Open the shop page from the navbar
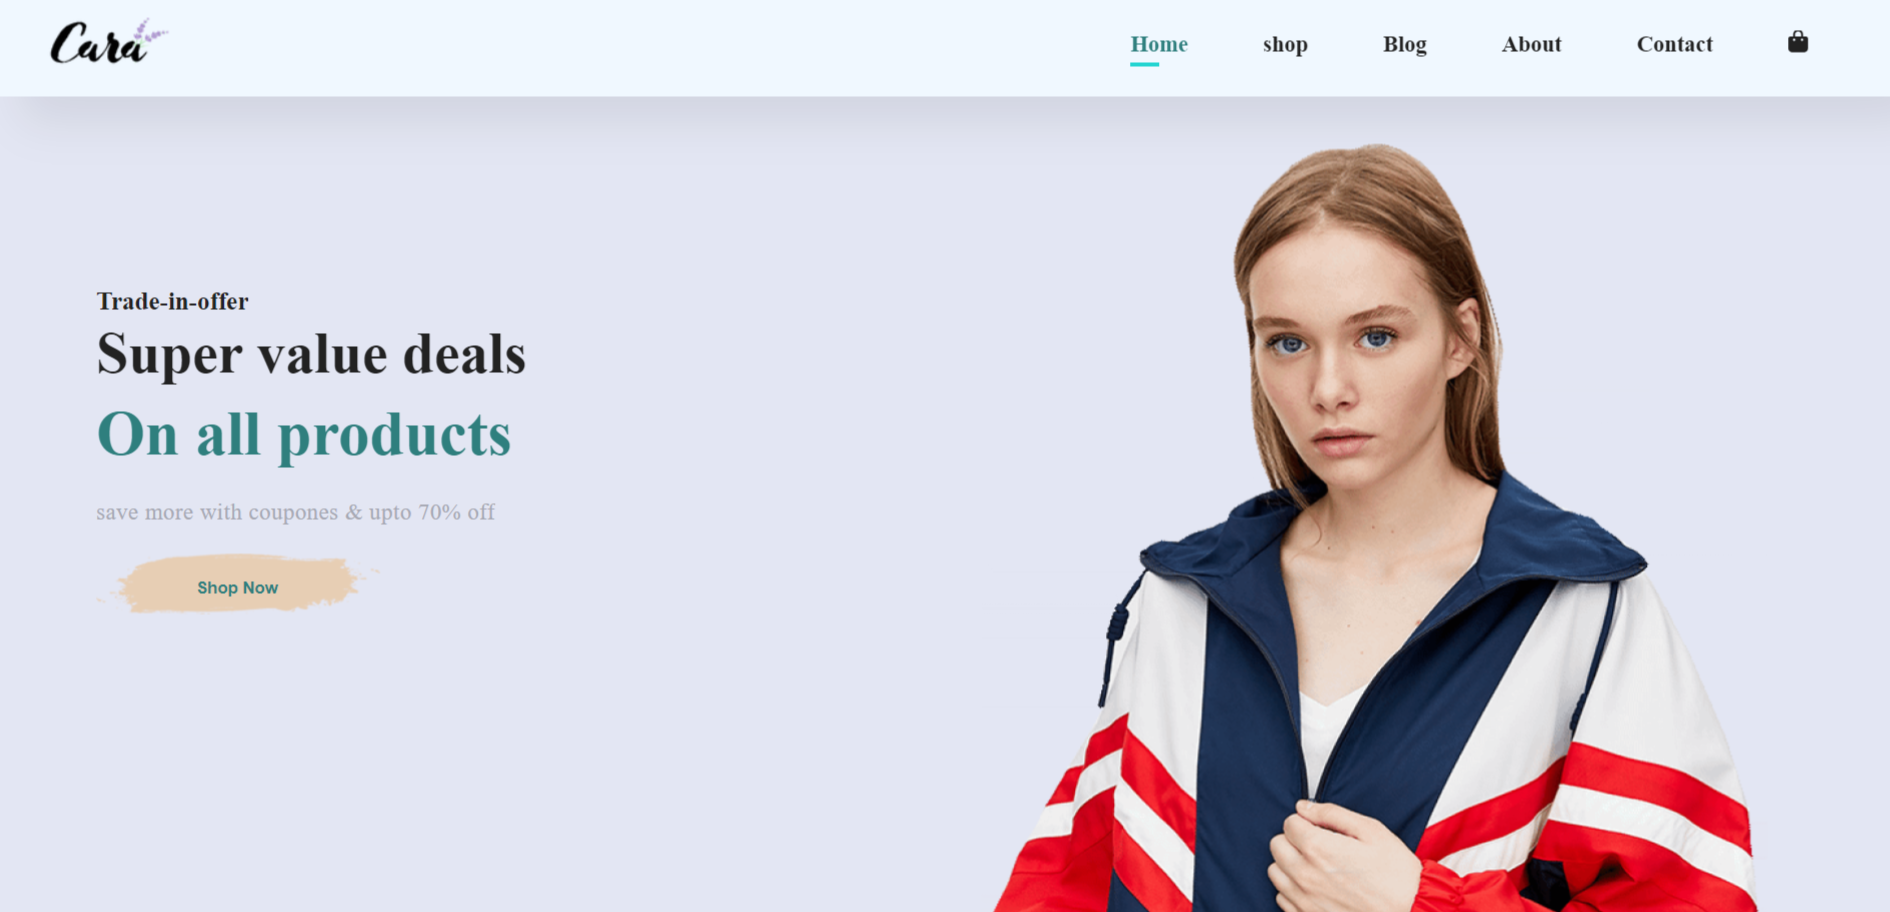 click(1285, 44)
